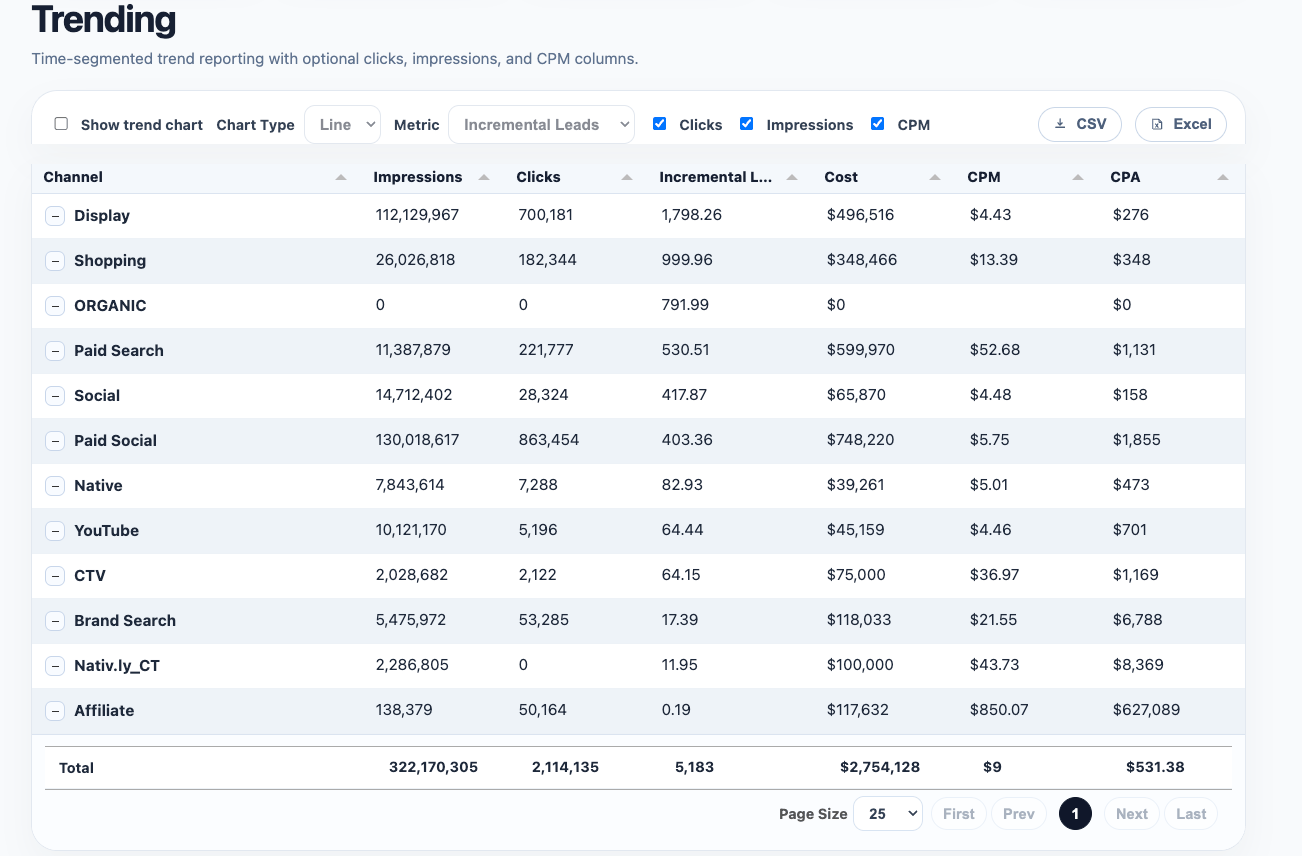The width and height of the screenshot is (1302, 856).
Task: Sort by the CPA column arrow
Action: click(x=1223, y=177)
